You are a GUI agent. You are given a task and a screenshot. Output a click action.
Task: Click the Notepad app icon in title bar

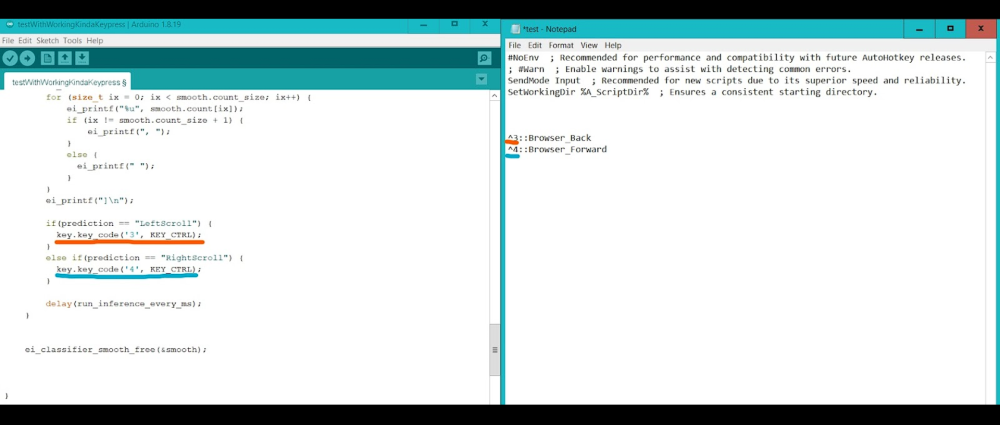point(515,30)
